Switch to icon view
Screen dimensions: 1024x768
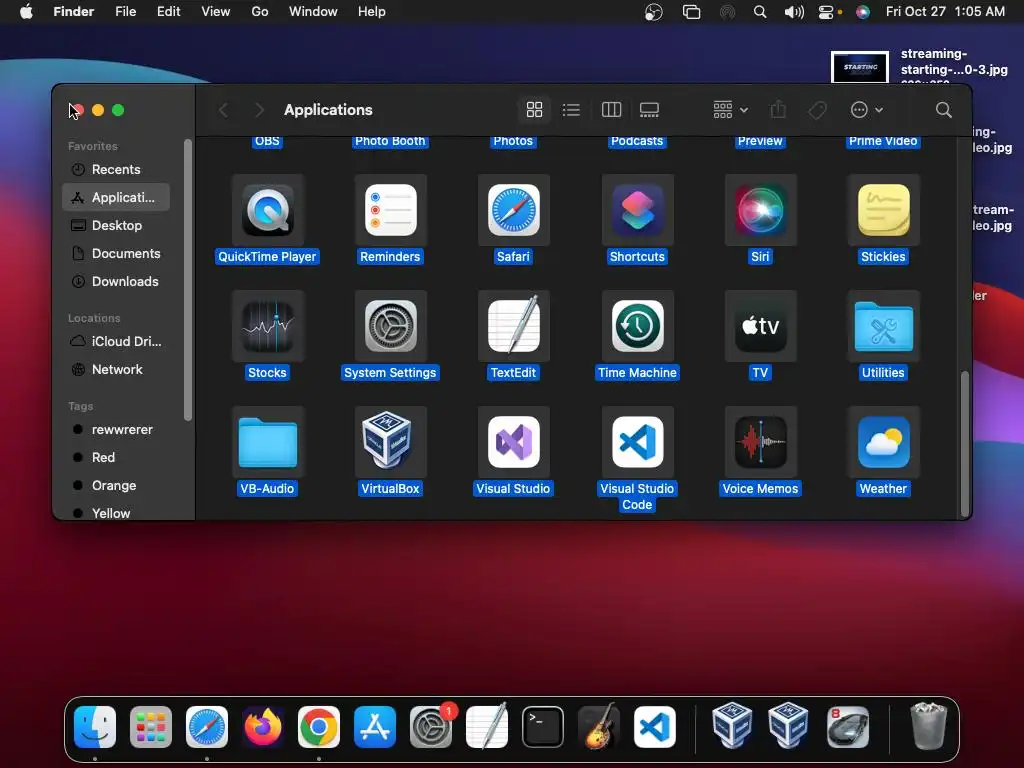[534, 110]
